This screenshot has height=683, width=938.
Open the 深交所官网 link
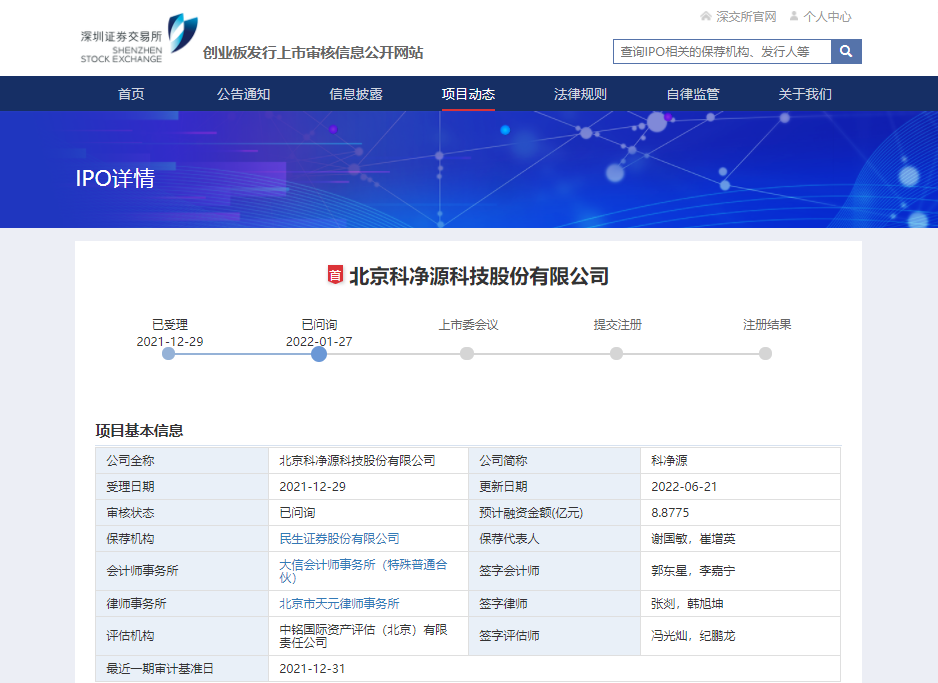[746, 17]
